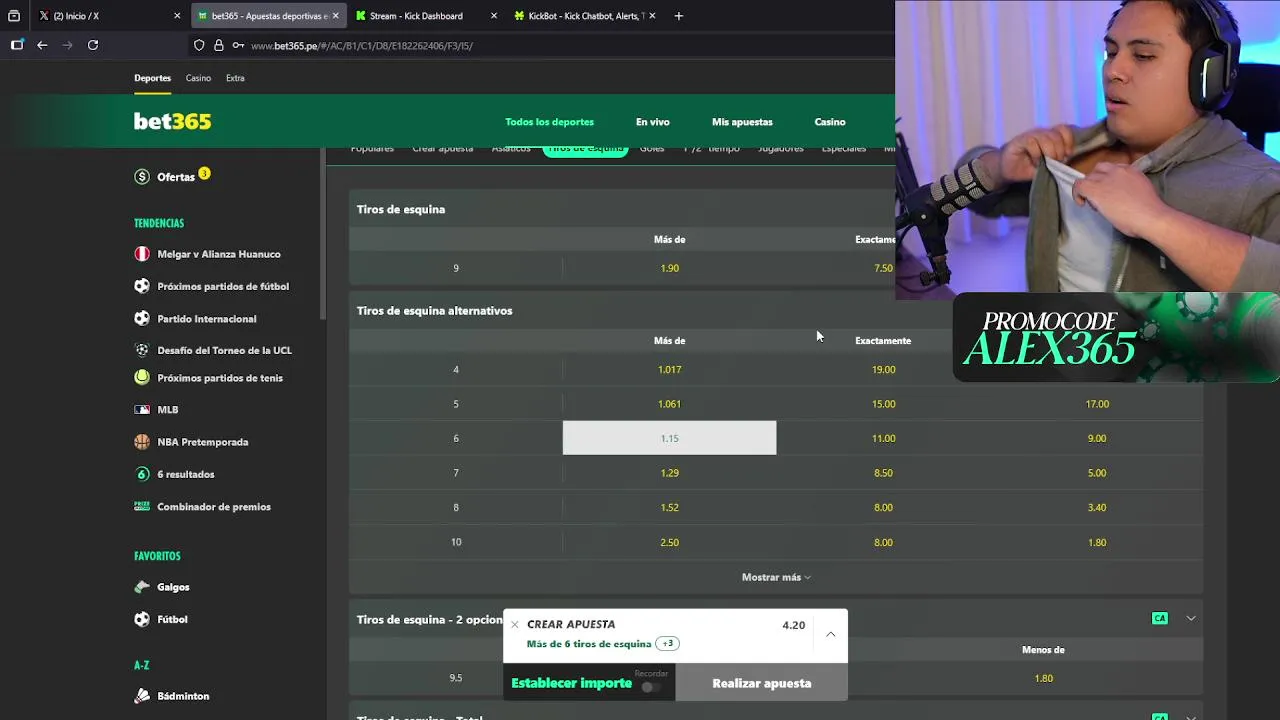The height and width of the screenshot is (720, 1280).
Task: Open Casino in the green header
Action: [830, 122]
